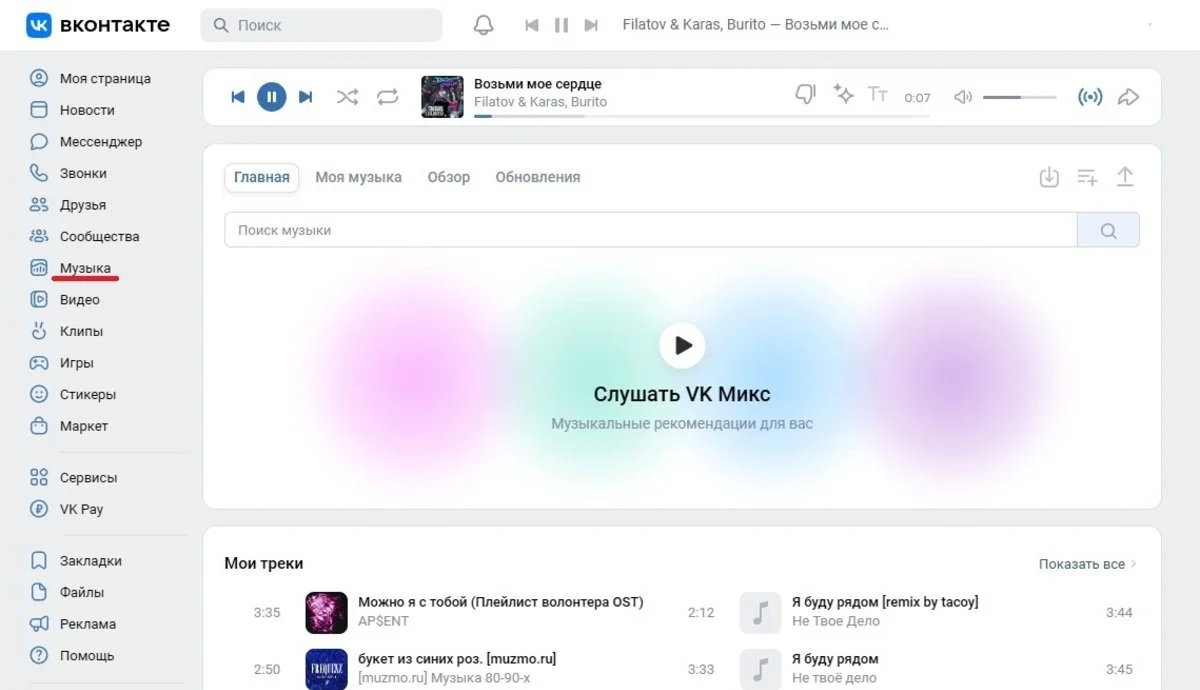Adjust the volume slider
The image size is (1200, 690).
coord(1019,97)
